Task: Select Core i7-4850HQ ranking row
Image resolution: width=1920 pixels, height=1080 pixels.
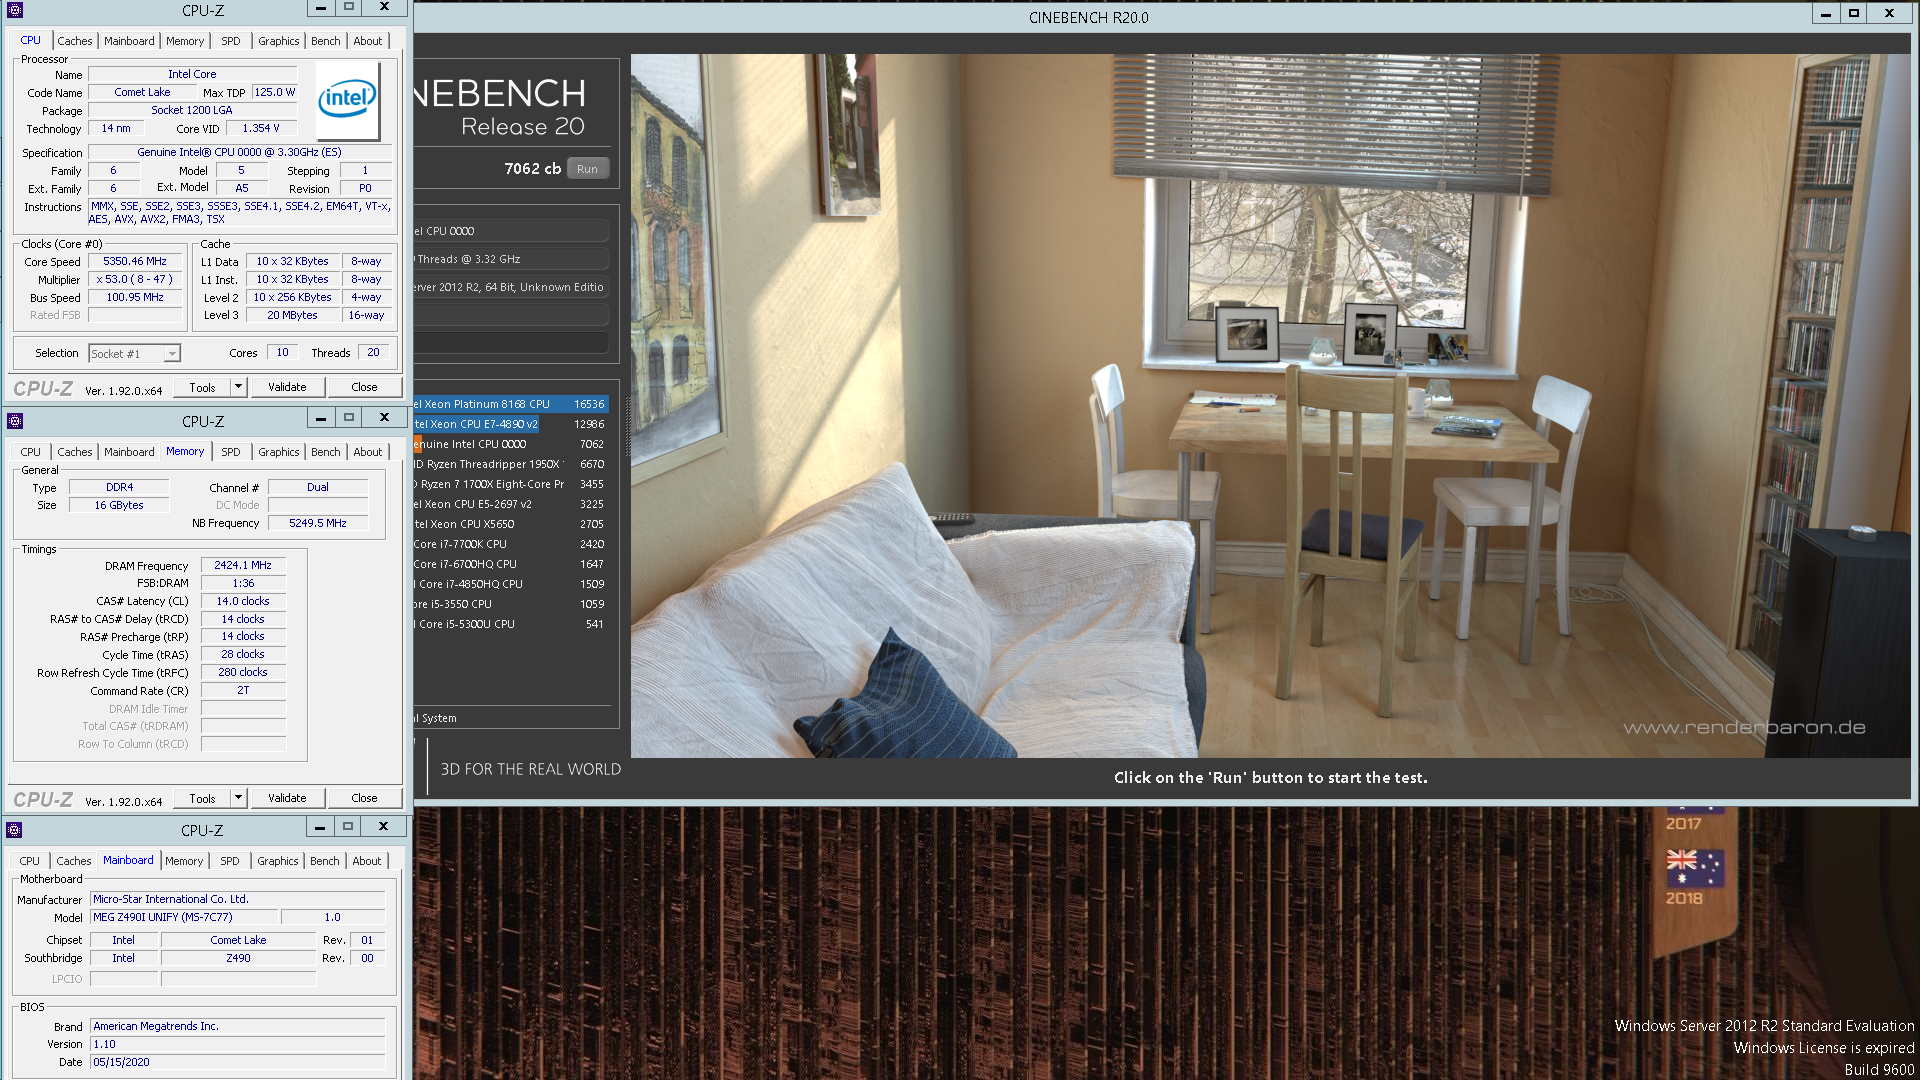Action: coord(511,584)
